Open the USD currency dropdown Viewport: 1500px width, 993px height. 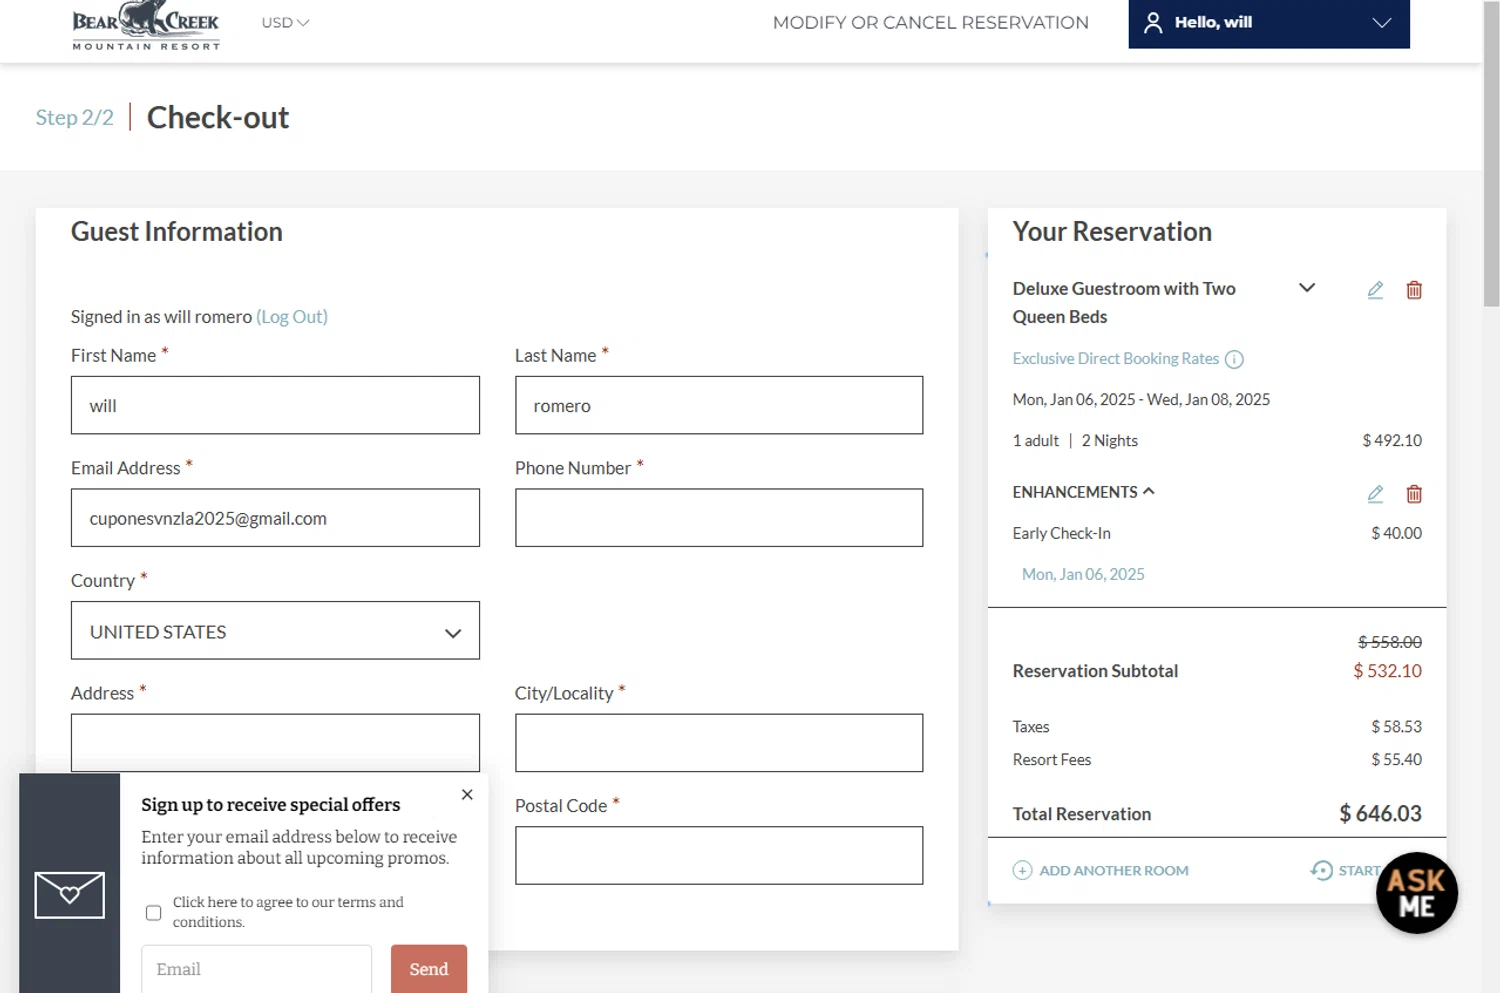click(x=285, y=22)
